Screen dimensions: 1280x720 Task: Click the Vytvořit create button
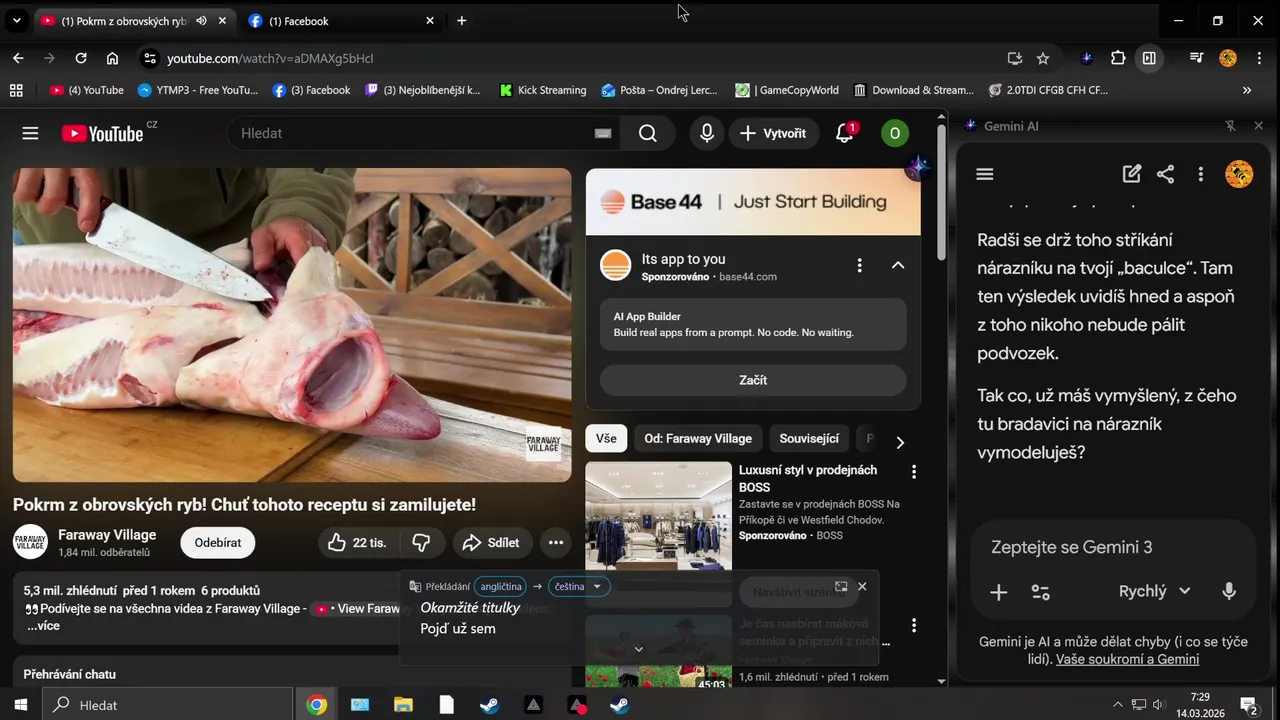pyautogui.click(x=773, y=133)
